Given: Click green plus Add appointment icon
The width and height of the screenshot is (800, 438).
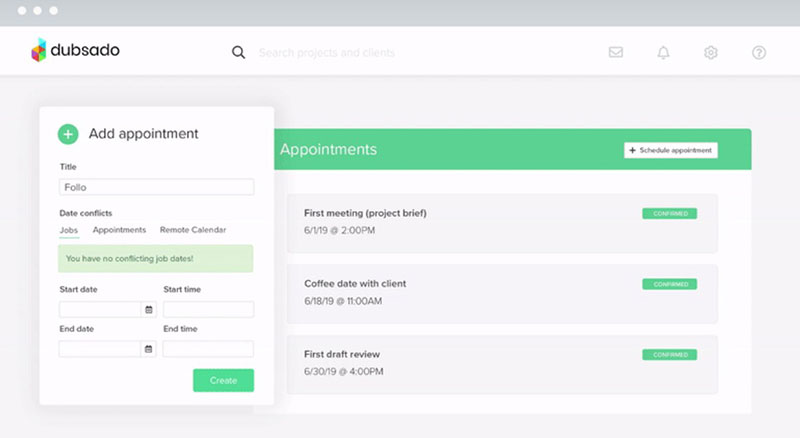Looking at the screenshot, I should (x=68, y=134).
